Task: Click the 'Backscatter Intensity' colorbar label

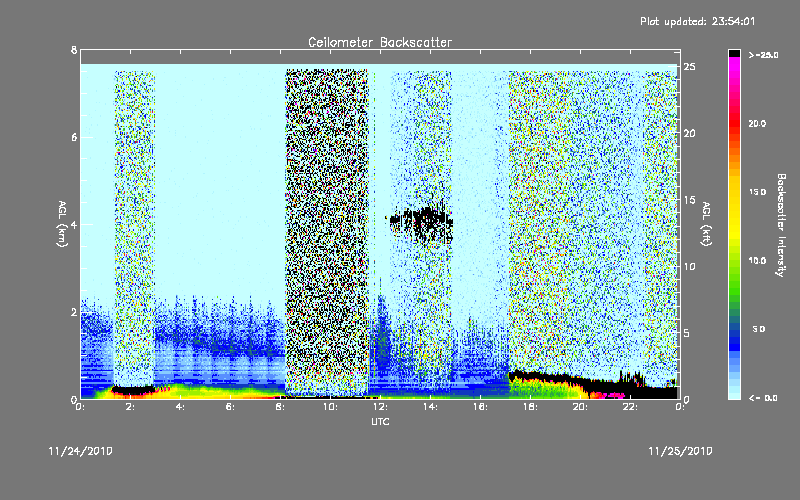Action: pos(781,225)
